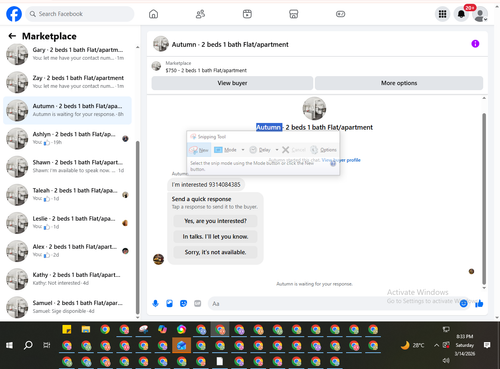Open Alex's conversation in the list
This screenshot has width=500, height=369.
(x=67, y=251)
